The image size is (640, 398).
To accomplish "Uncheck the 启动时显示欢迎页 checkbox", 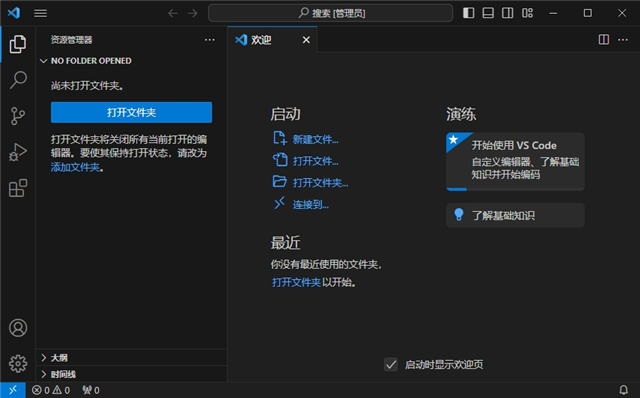I will click(x=391, y=364).
